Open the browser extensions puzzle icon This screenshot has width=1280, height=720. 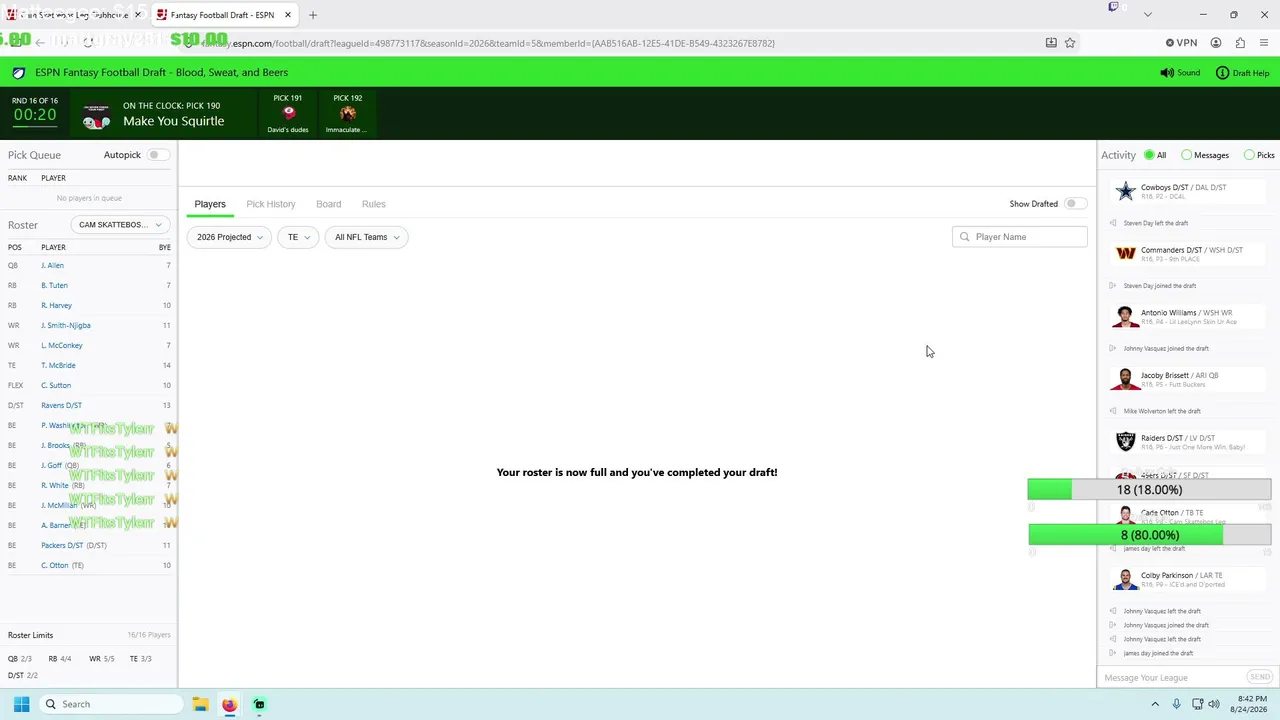1240,43
